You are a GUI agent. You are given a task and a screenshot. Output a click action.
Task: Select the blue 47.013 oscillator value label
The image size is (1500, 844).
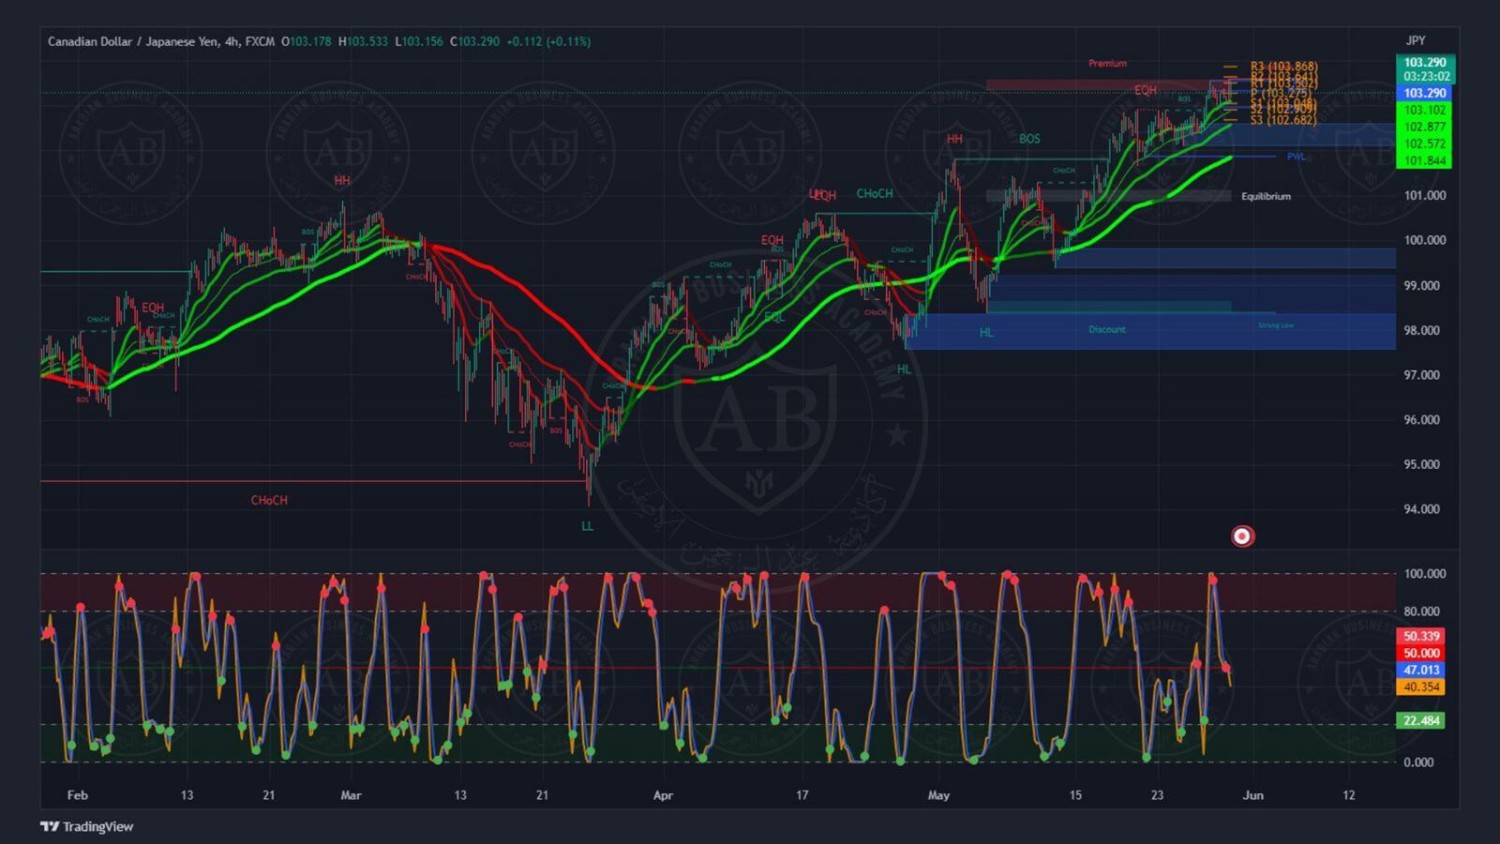pyautogui.click(x=1420, y=670)
